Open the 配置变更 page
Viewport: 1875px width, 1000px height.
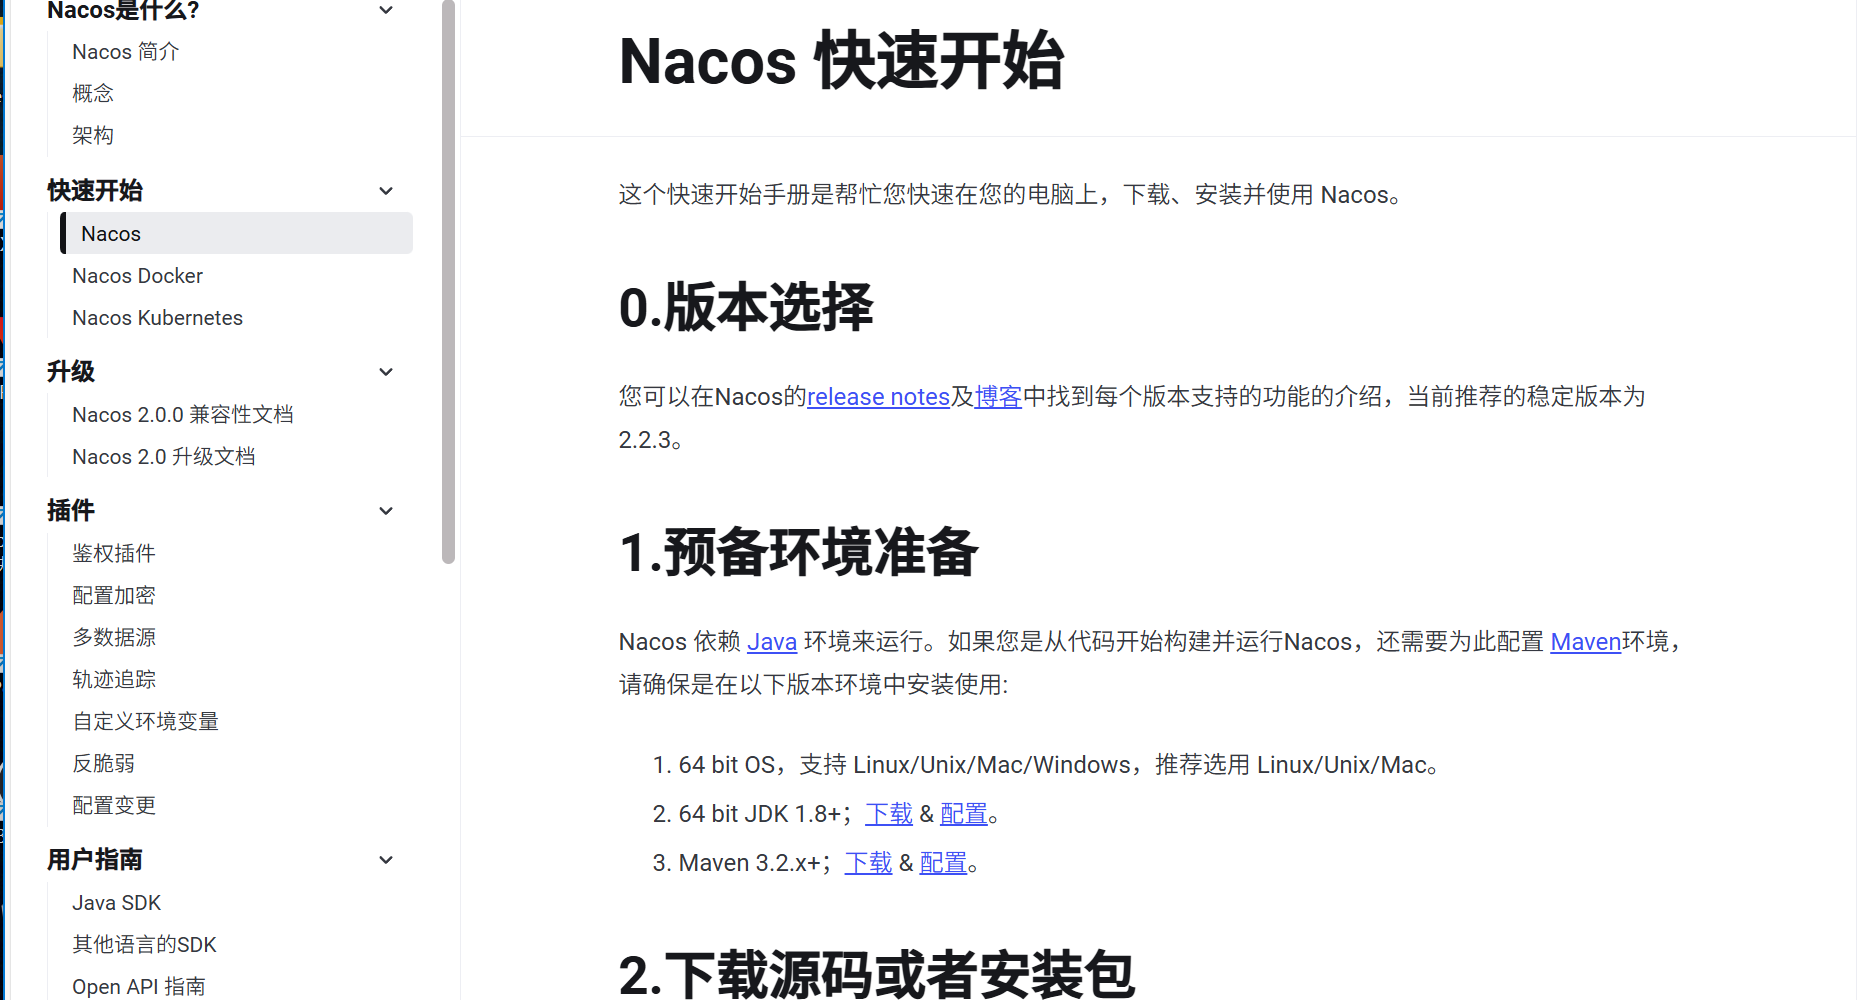pos(114,806)
